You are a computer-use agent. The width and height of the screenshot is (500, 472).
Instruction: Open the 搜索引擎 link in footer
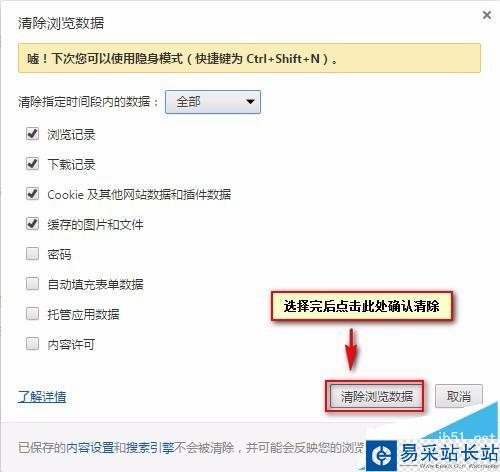[x=150, y=448]
